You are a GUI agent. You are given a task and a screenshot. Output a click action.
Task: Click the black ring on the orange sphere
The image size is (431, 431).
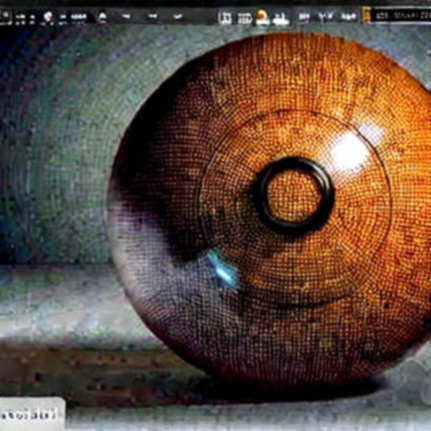(x=293, y=195)
